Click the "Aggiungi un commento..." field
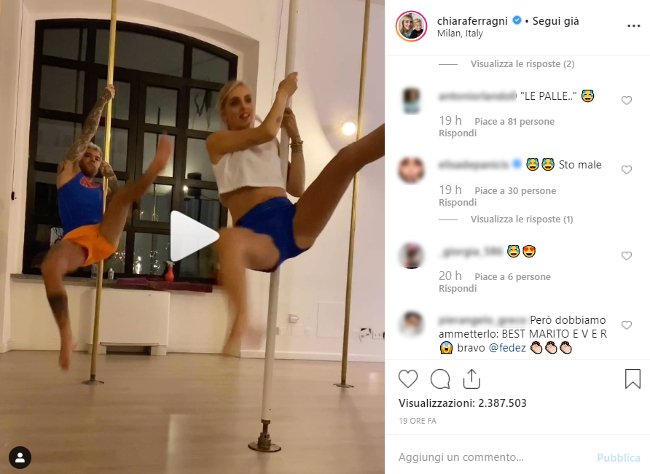This screenshot has width=650, height=474. (x=493, y=457)
